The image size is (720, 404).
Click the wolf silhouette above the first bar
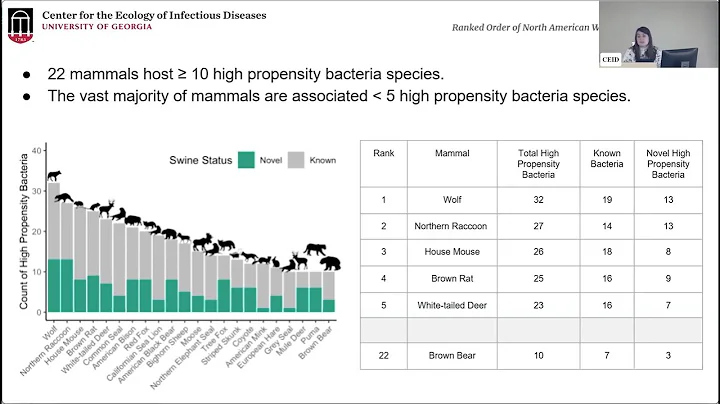tap(54, 177)
